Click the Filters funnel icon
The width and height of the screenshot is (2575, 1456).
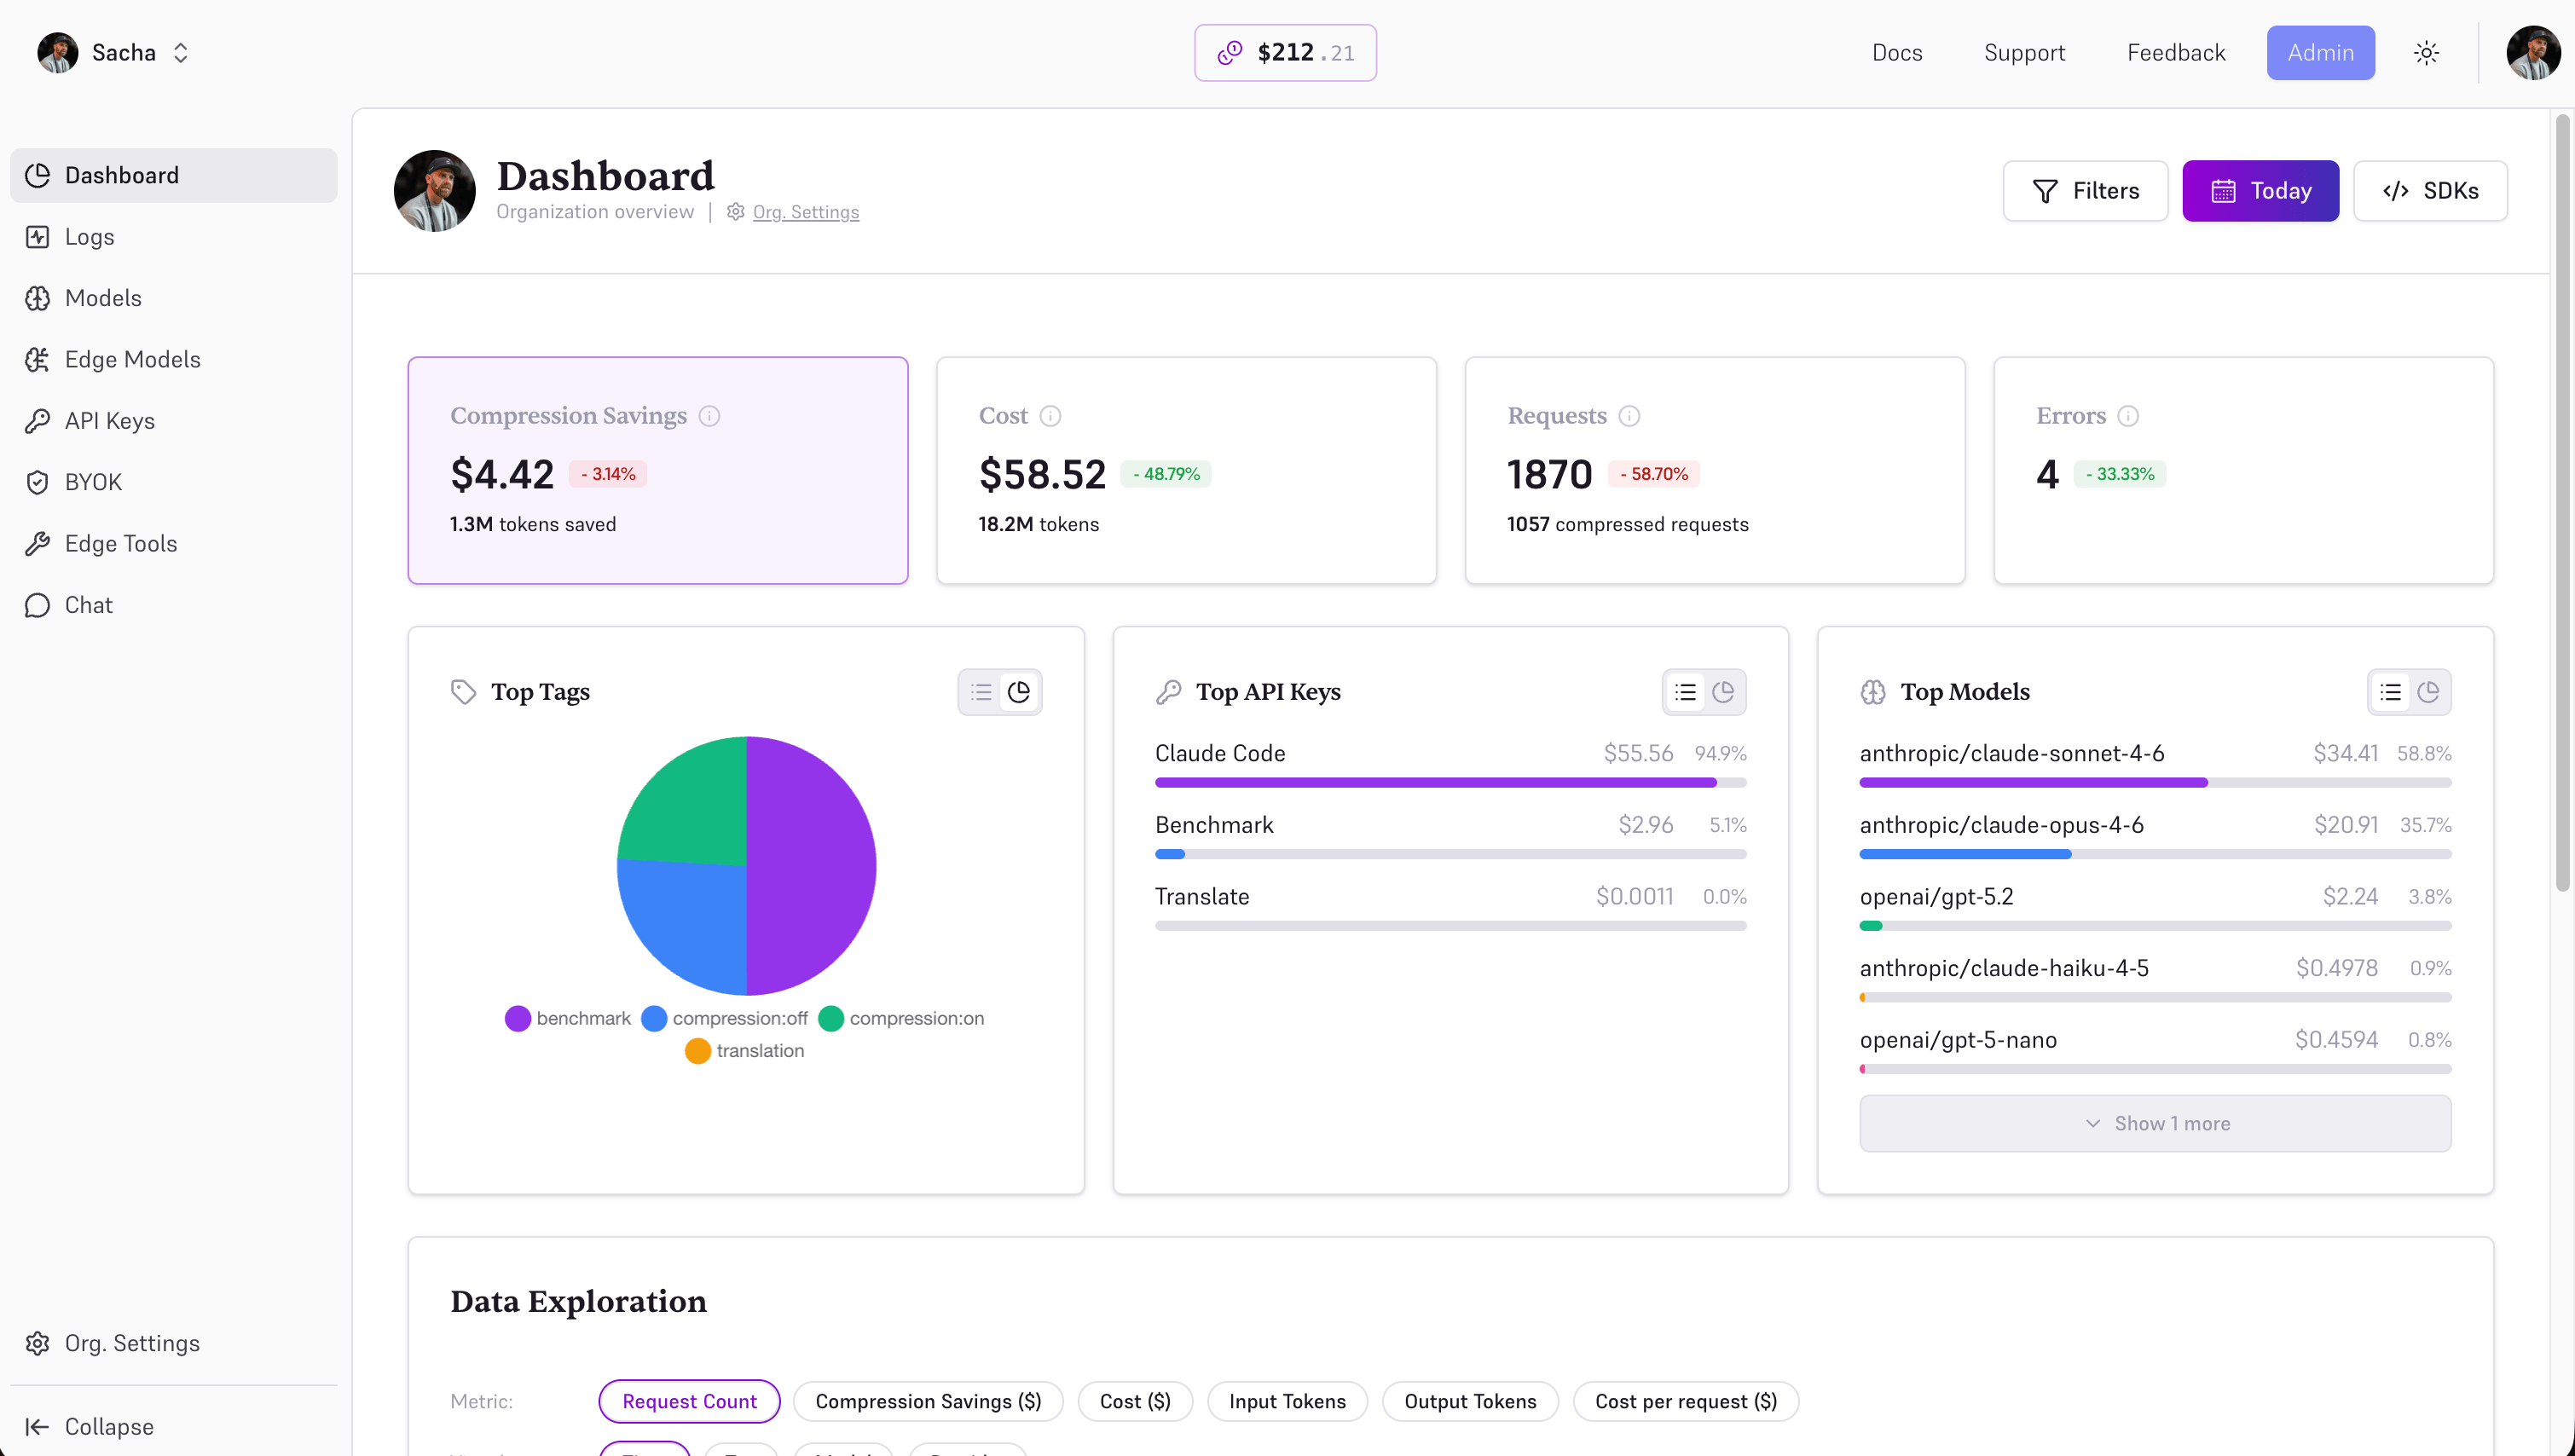pyautogui.click(x=2045, y=191)
